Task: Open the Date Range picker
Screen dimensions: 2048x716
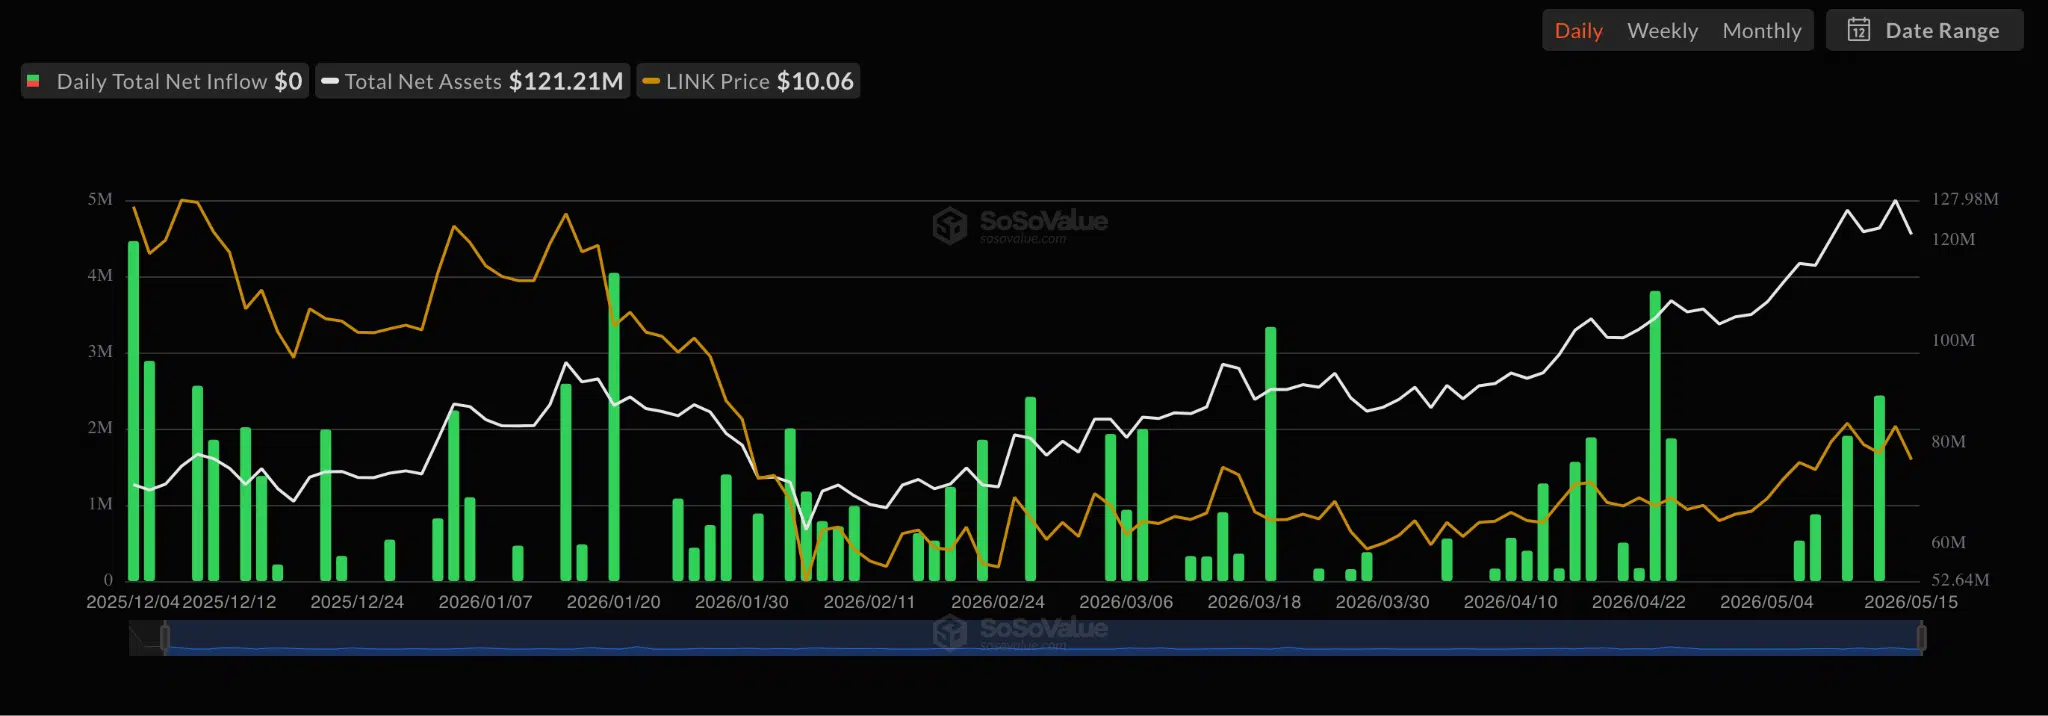Action: [x=1925, y=30]
